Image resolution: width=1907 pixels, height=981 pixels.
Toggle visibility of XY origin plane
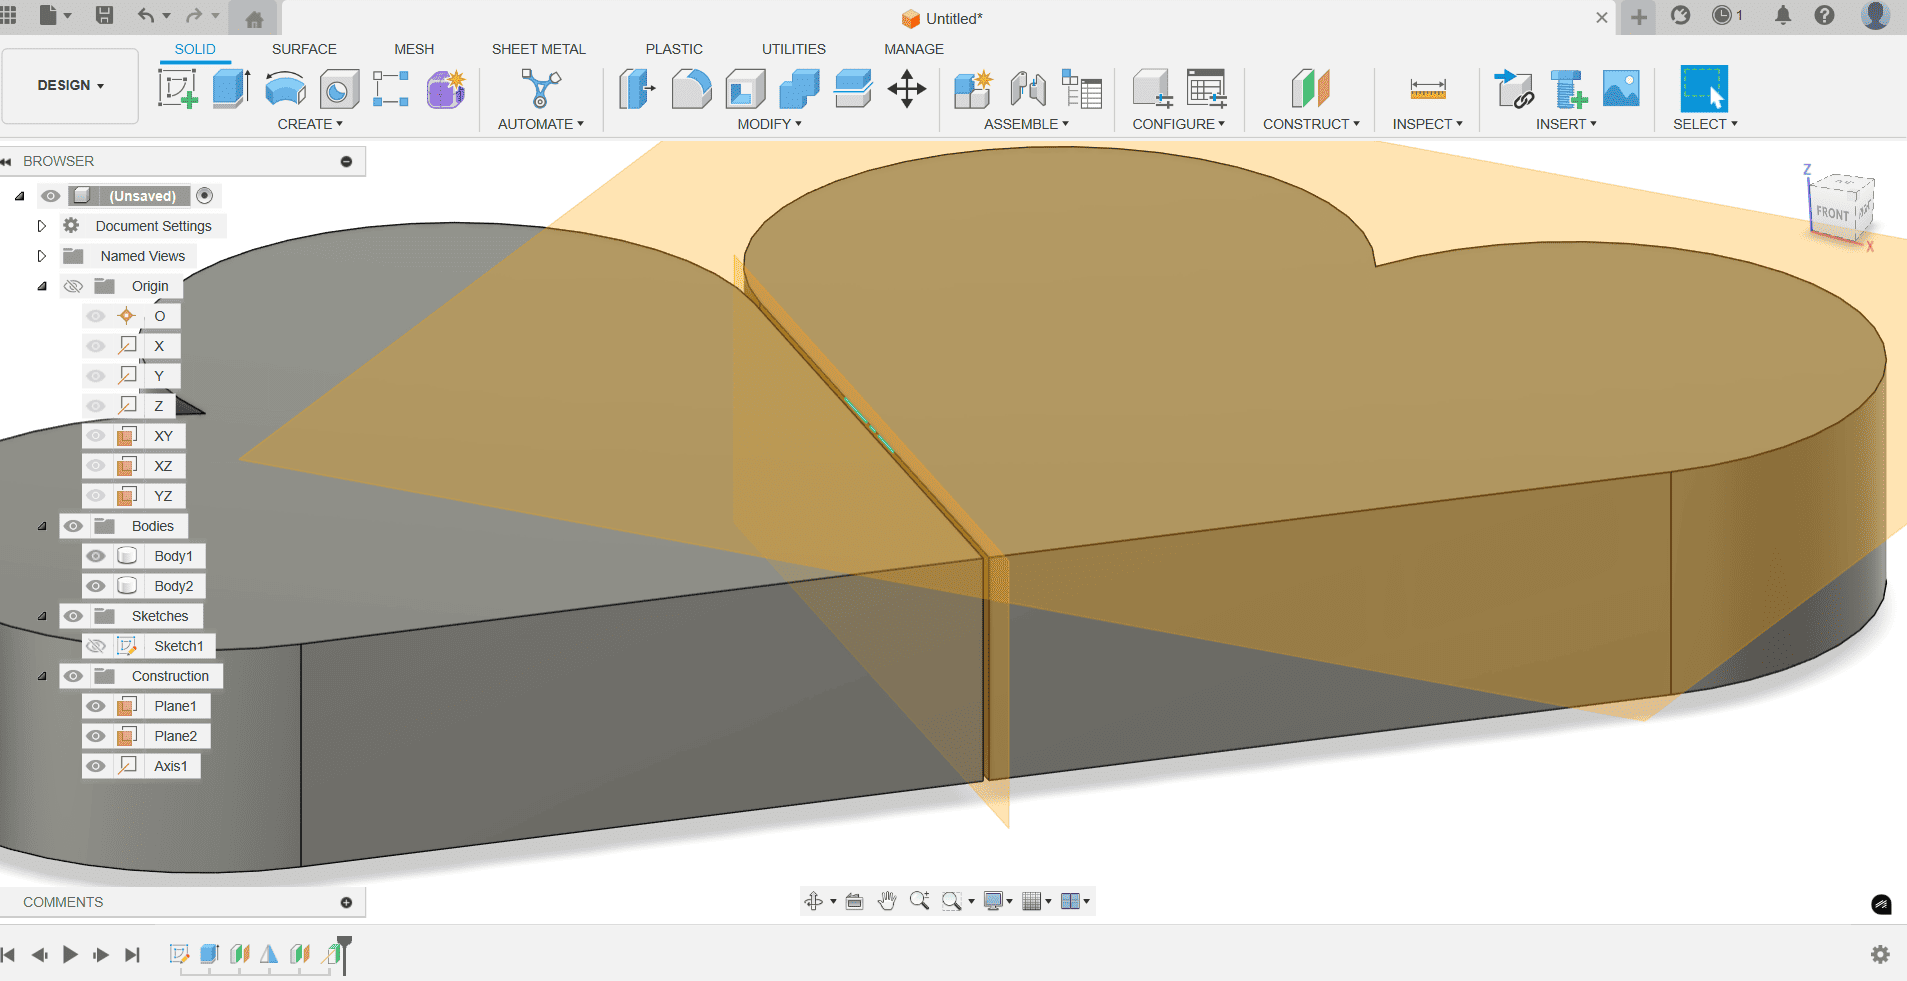point(96,436)
